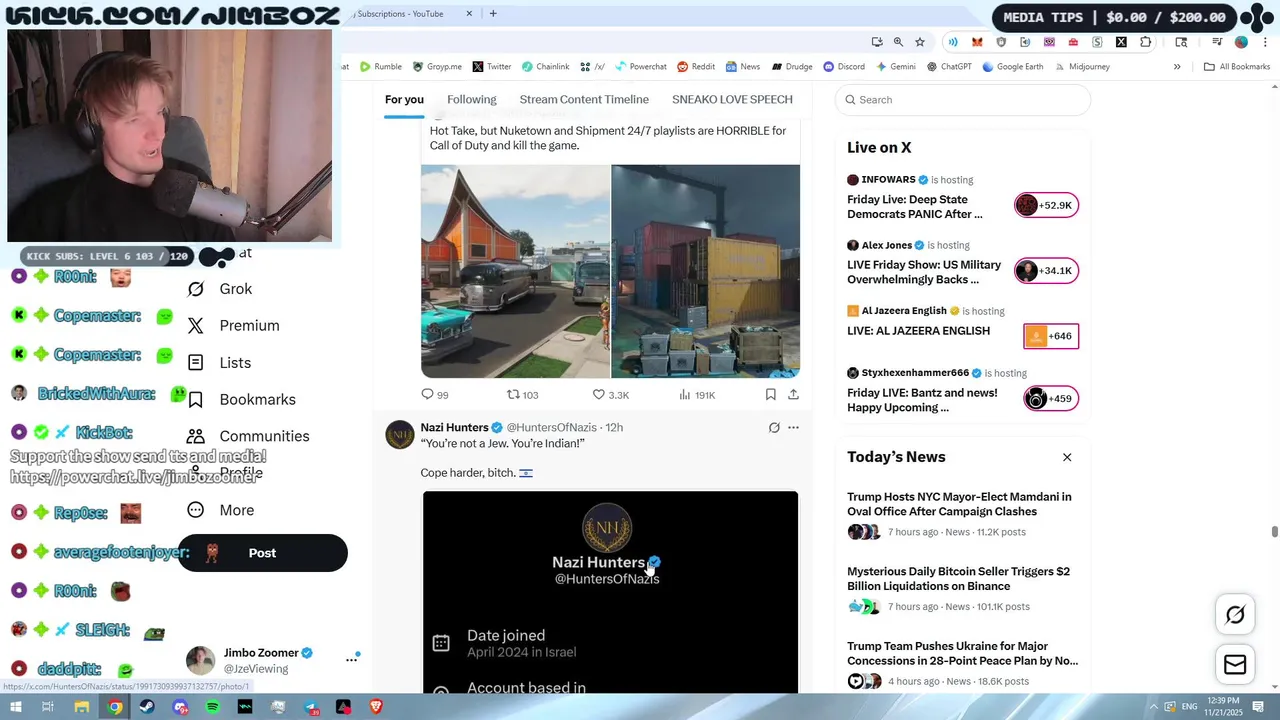
Task: Join Alex Jones live with +34.1K listeners
Action: coord(1046,270)
